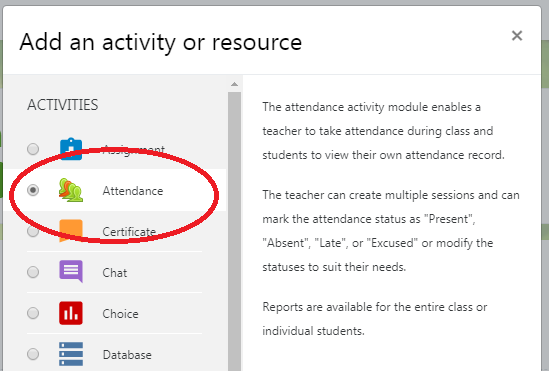
Task: Click the Certificate activity label
Action: tap(129, 232)
